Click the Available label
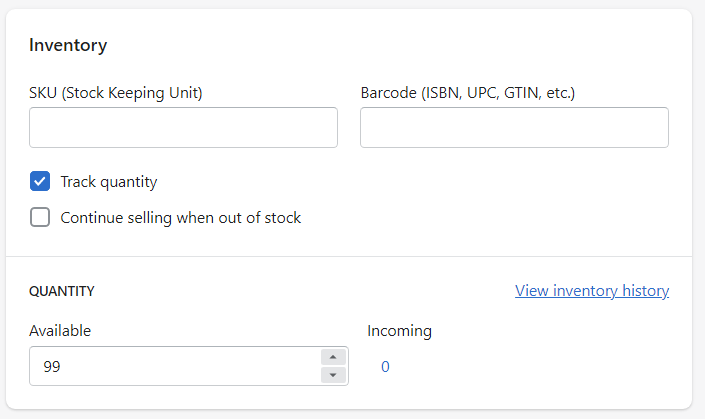 point(60,331)
